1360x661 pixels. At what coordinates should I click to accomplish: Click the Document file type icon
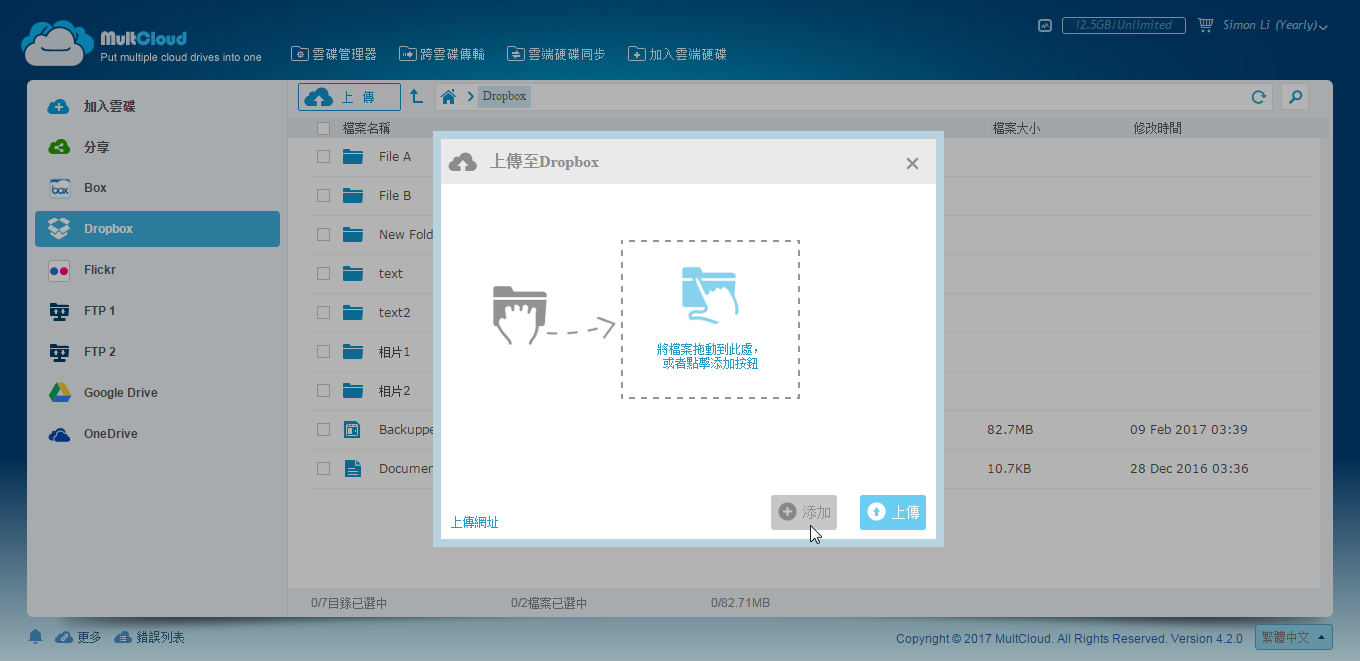352,468
